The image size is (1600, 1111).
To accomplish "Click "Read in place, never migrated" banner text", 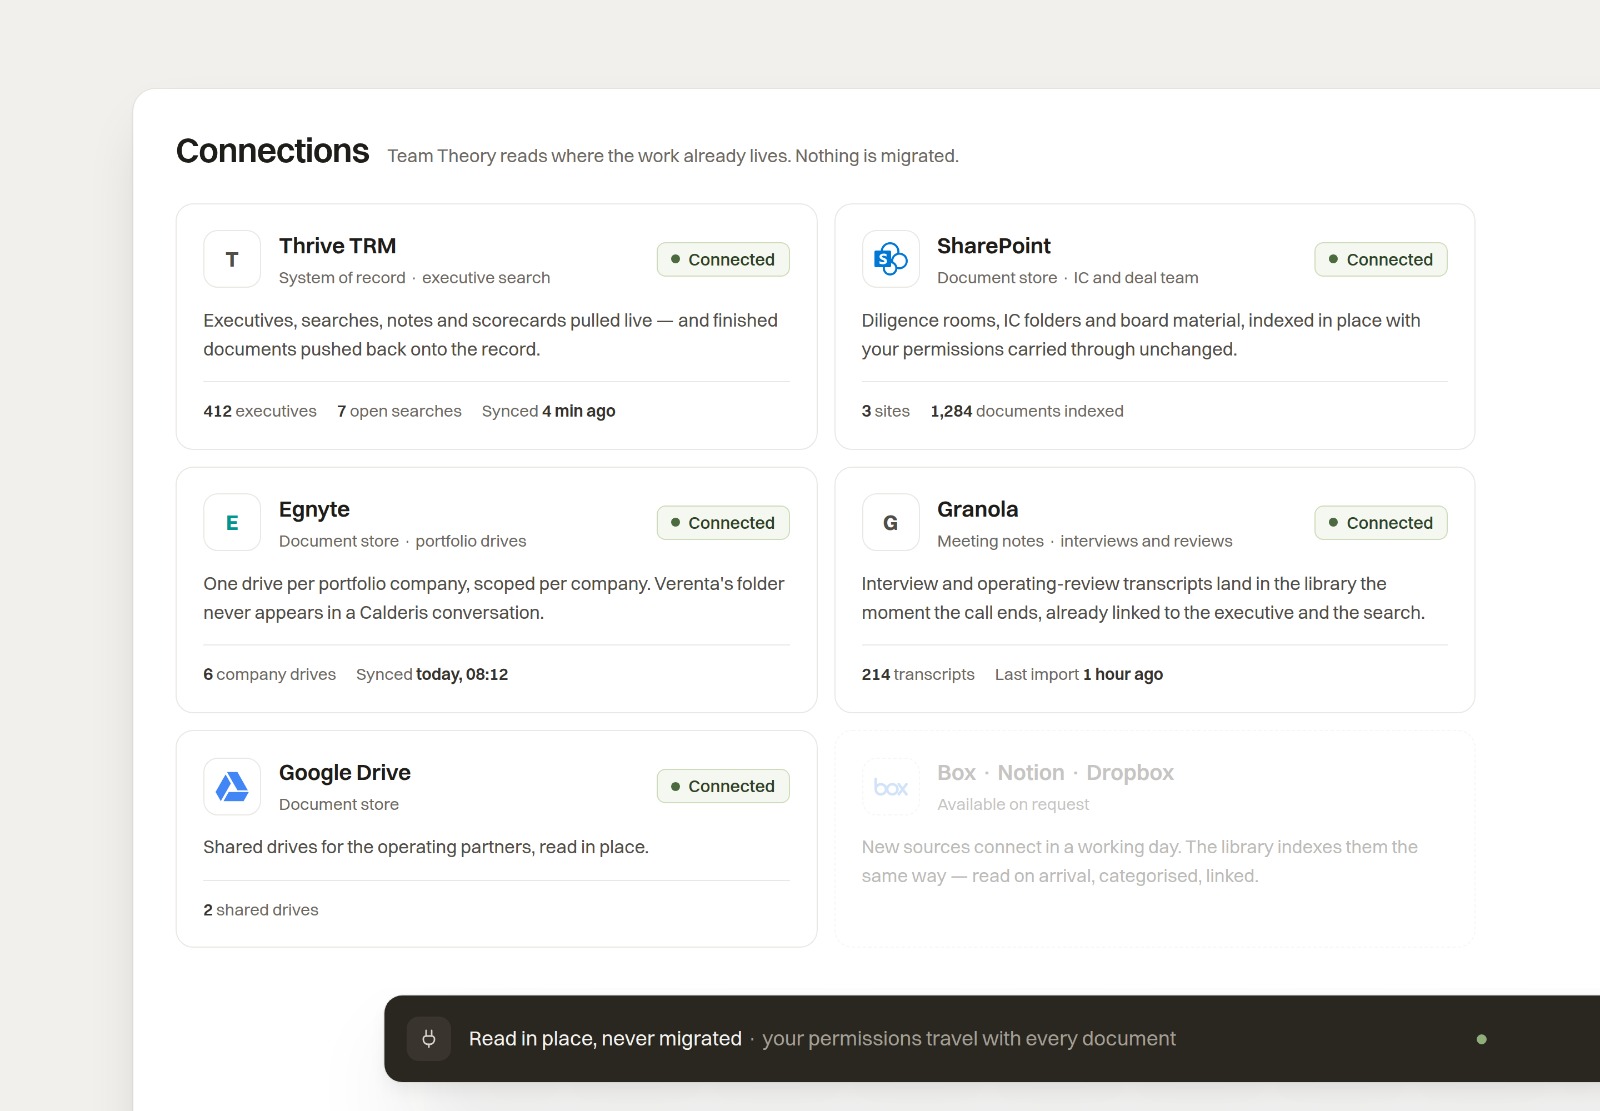I will tap(605, 1038).
